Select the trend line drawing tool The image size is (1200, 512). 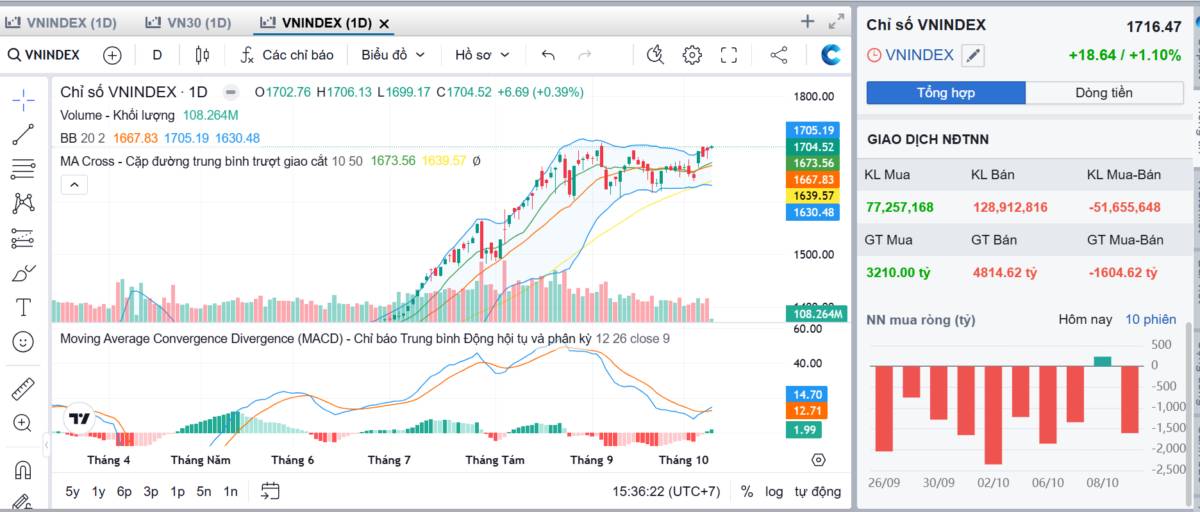23,133
